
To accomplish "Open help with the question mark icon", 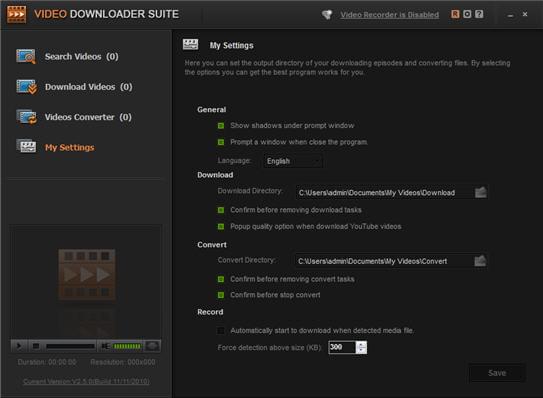I will [479, 14].
